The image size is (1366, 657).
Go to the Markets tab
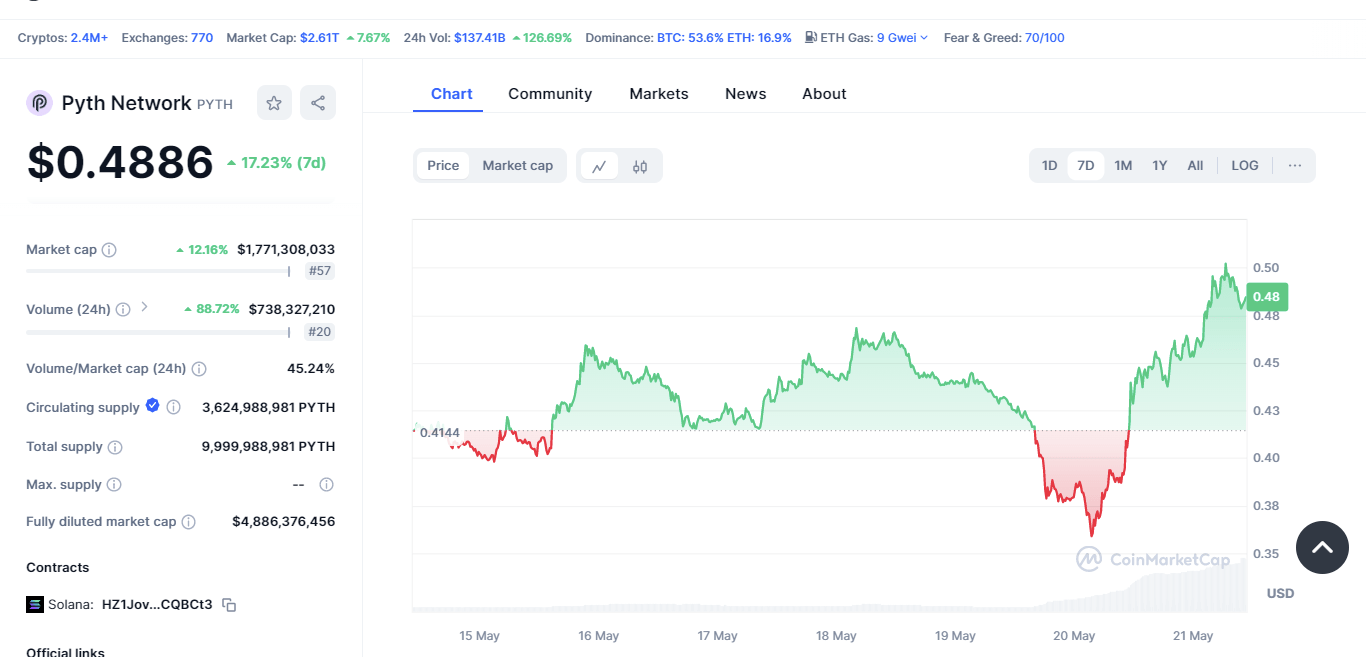[659, 94]
